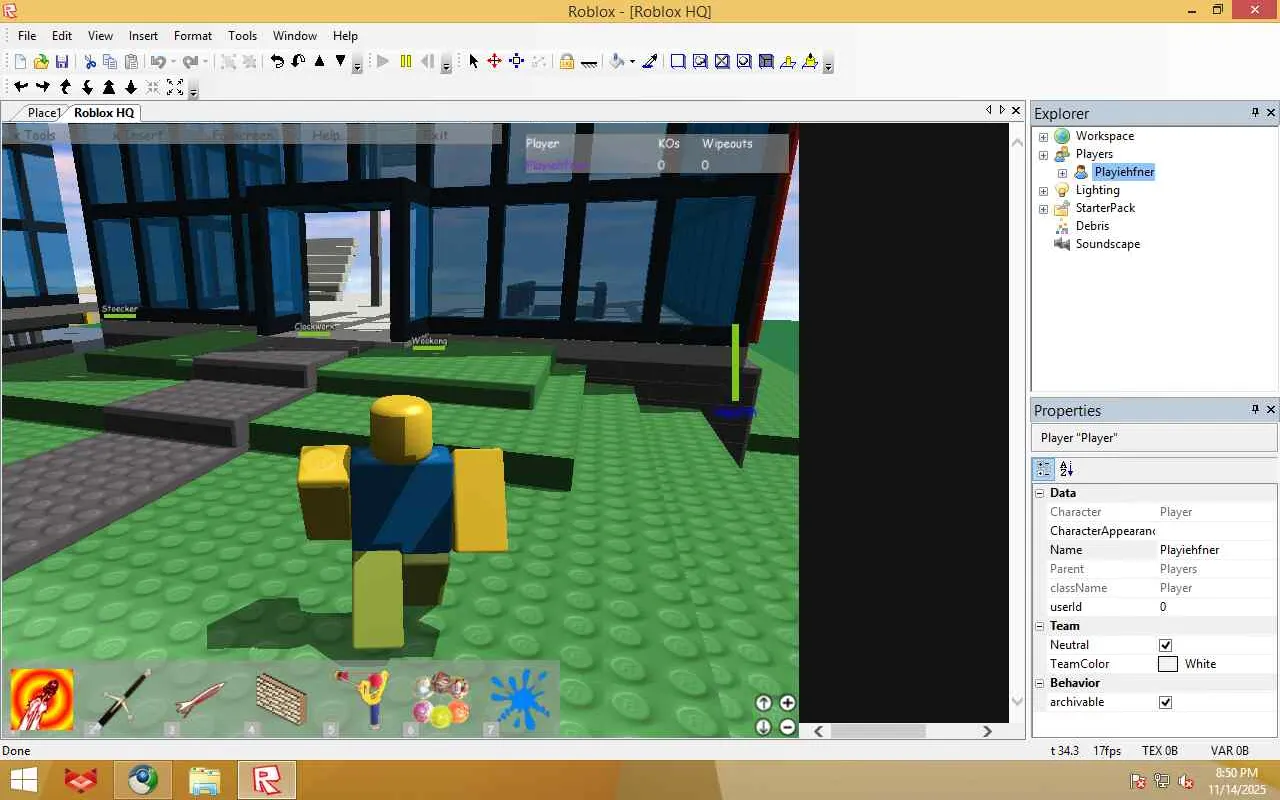The image size is (1280, 800).
Task: Open the File menu
Action: pyautogui.click(x=27, y=36)
